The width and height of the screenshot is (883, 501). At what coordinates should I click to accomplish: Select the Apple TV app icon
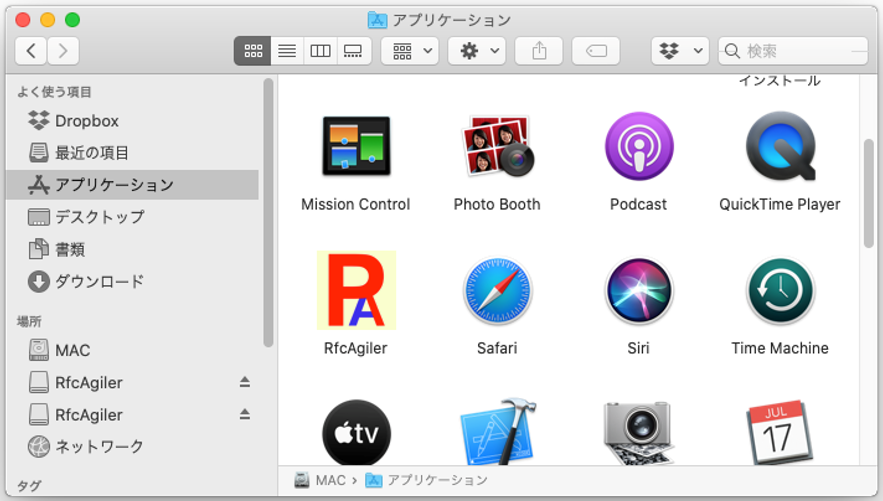pos(356,432)
